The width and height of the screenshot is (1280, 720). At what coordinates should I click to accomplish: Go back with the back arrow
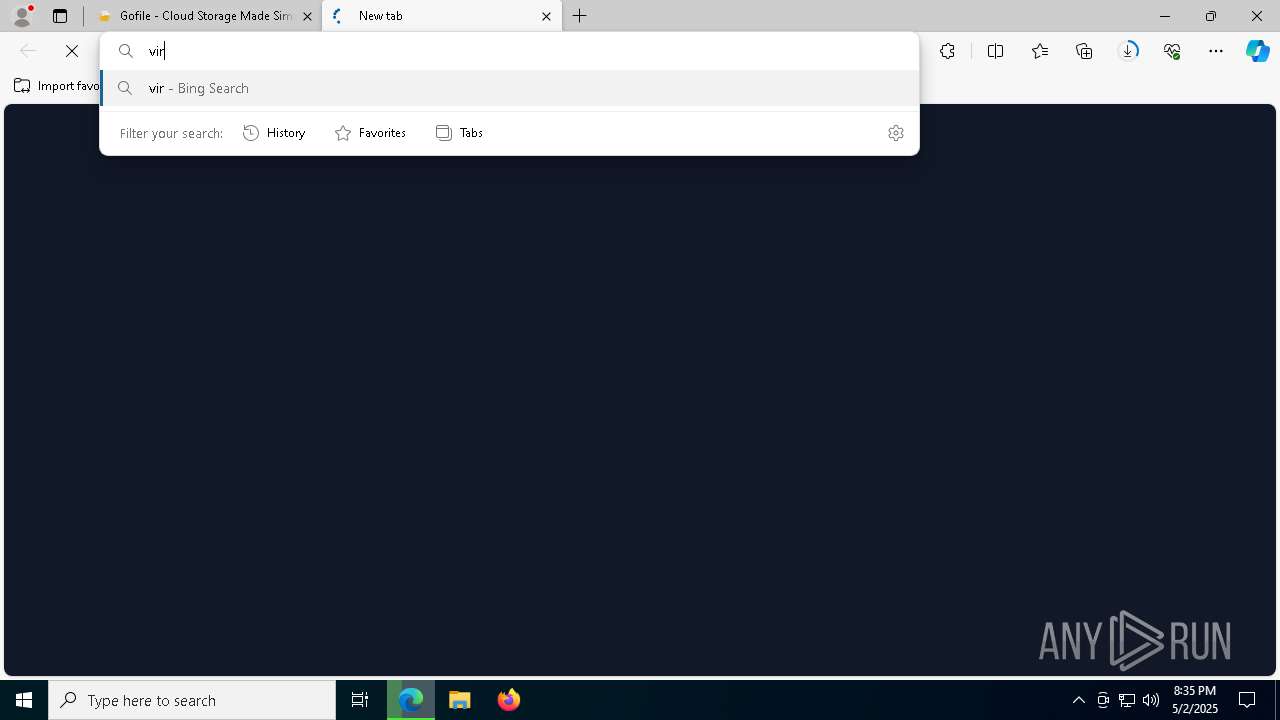pyautogui.click(x=28, y=51)
